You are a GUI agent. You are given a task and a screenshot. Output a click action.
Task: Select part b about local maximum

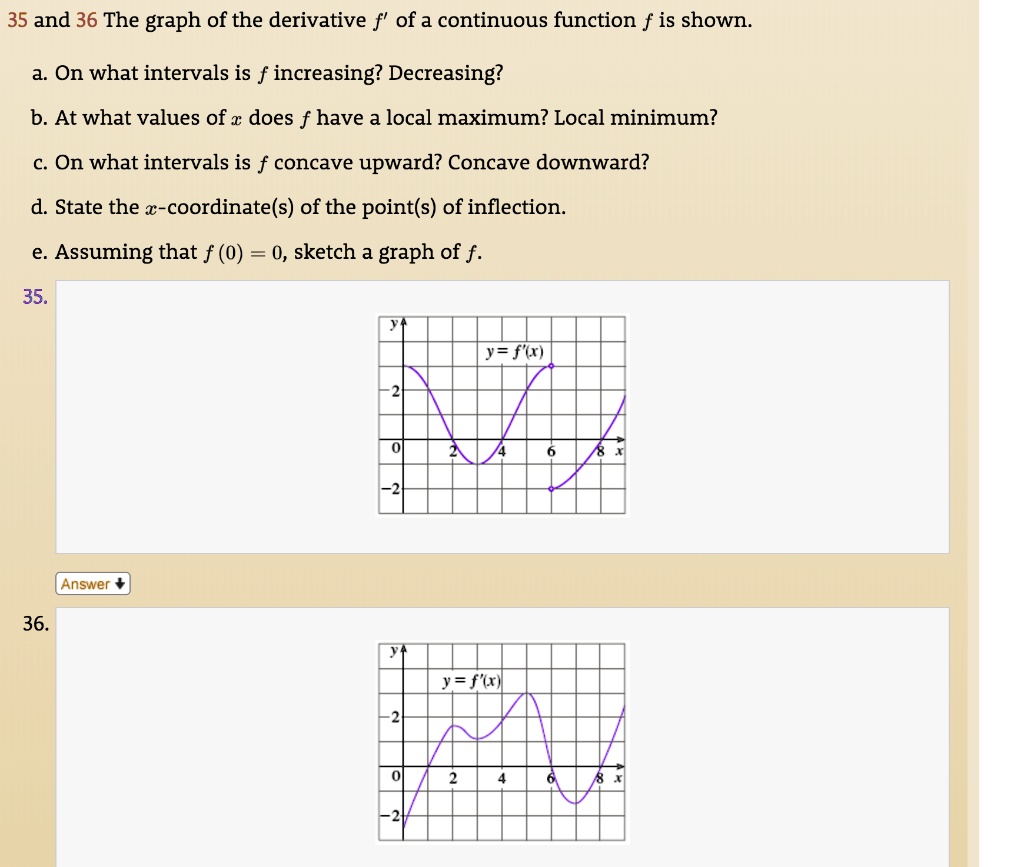click(373, 117)
